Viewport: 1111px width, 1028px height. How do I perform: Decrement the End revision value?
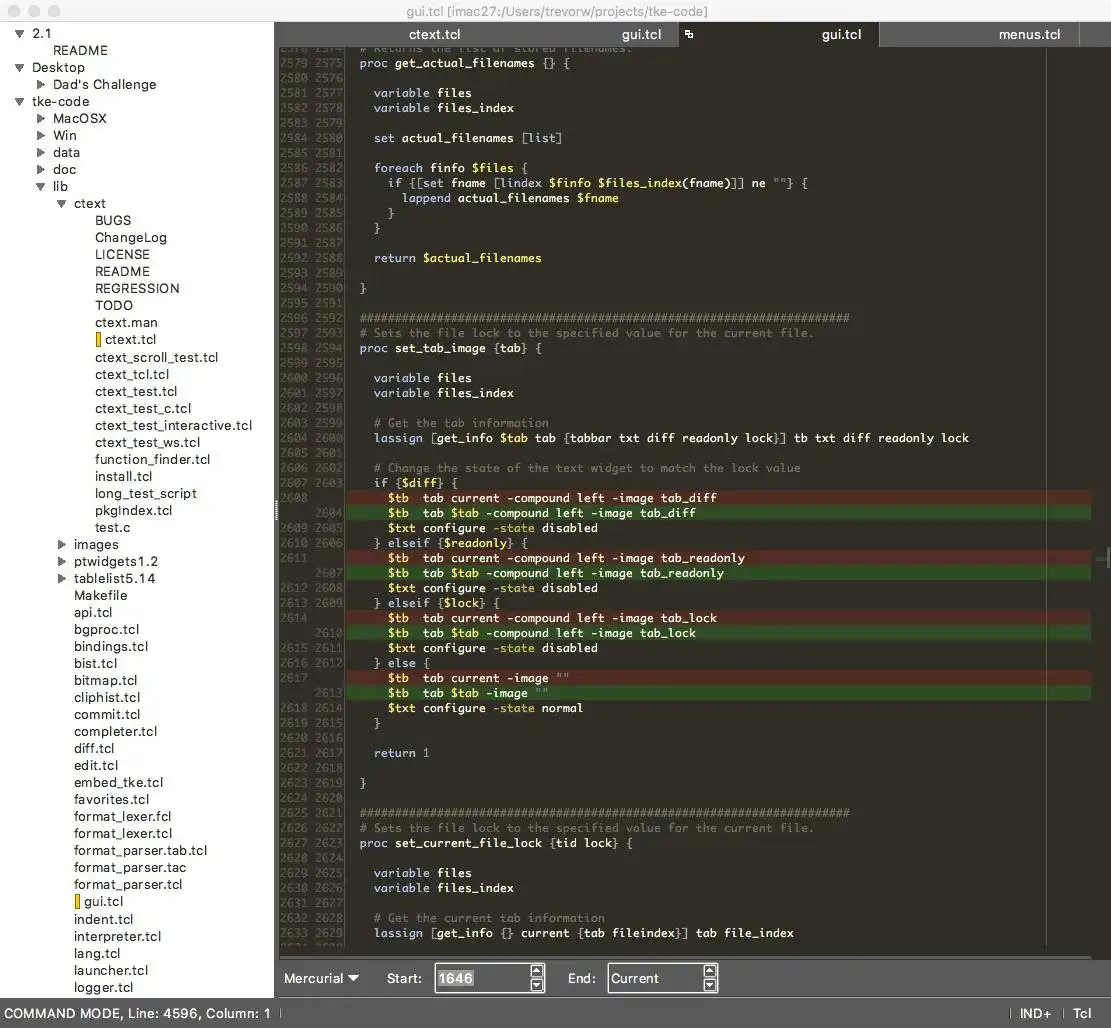pos(709,985)
